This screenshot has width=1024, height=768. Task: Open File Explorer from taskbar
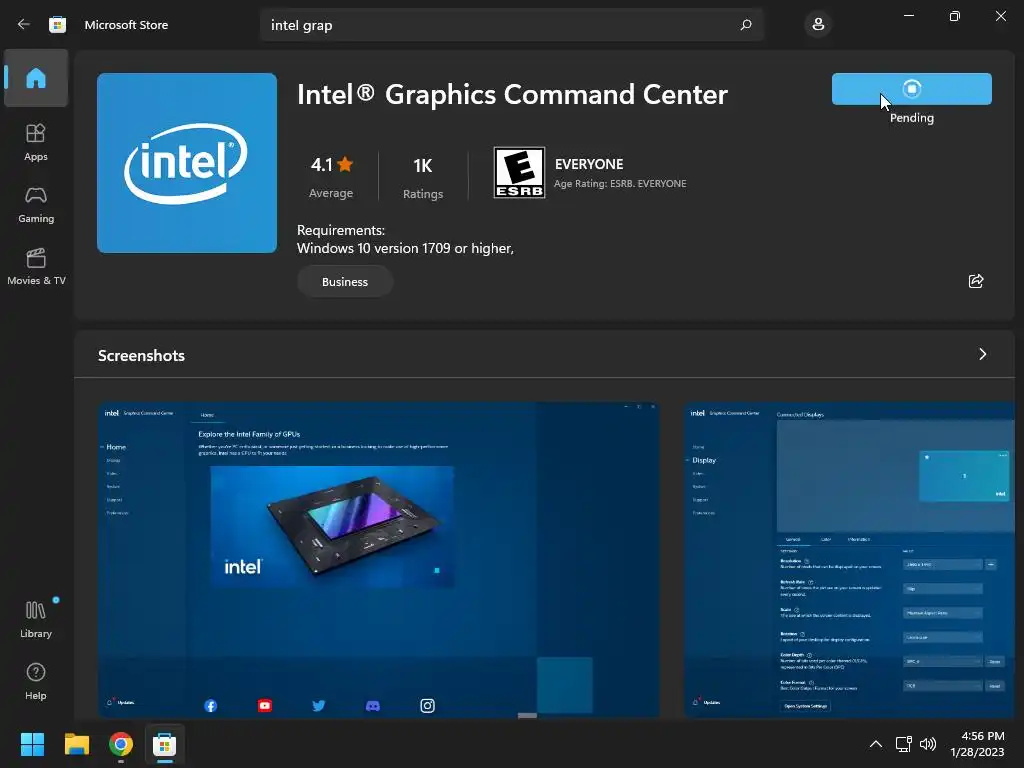pyautogui.click(x=76, y=744)
